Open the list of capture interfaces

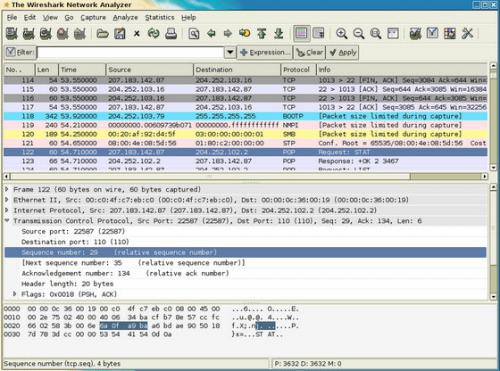coord(12,34)
